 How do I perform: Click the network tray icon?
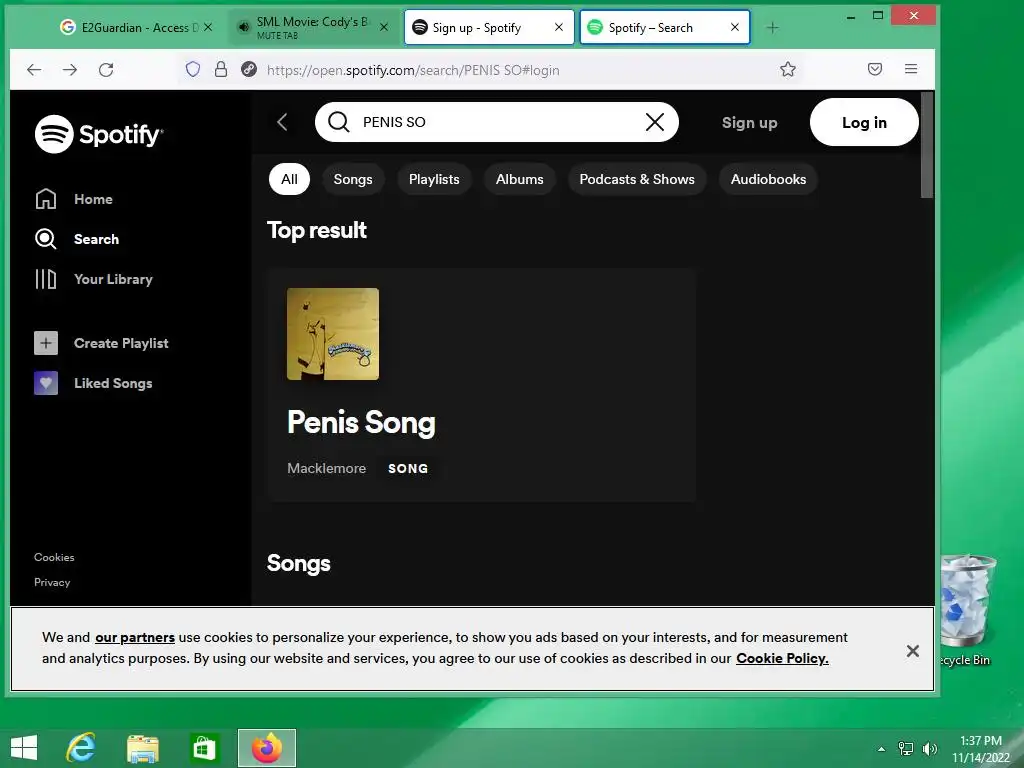tap(905, 748)
